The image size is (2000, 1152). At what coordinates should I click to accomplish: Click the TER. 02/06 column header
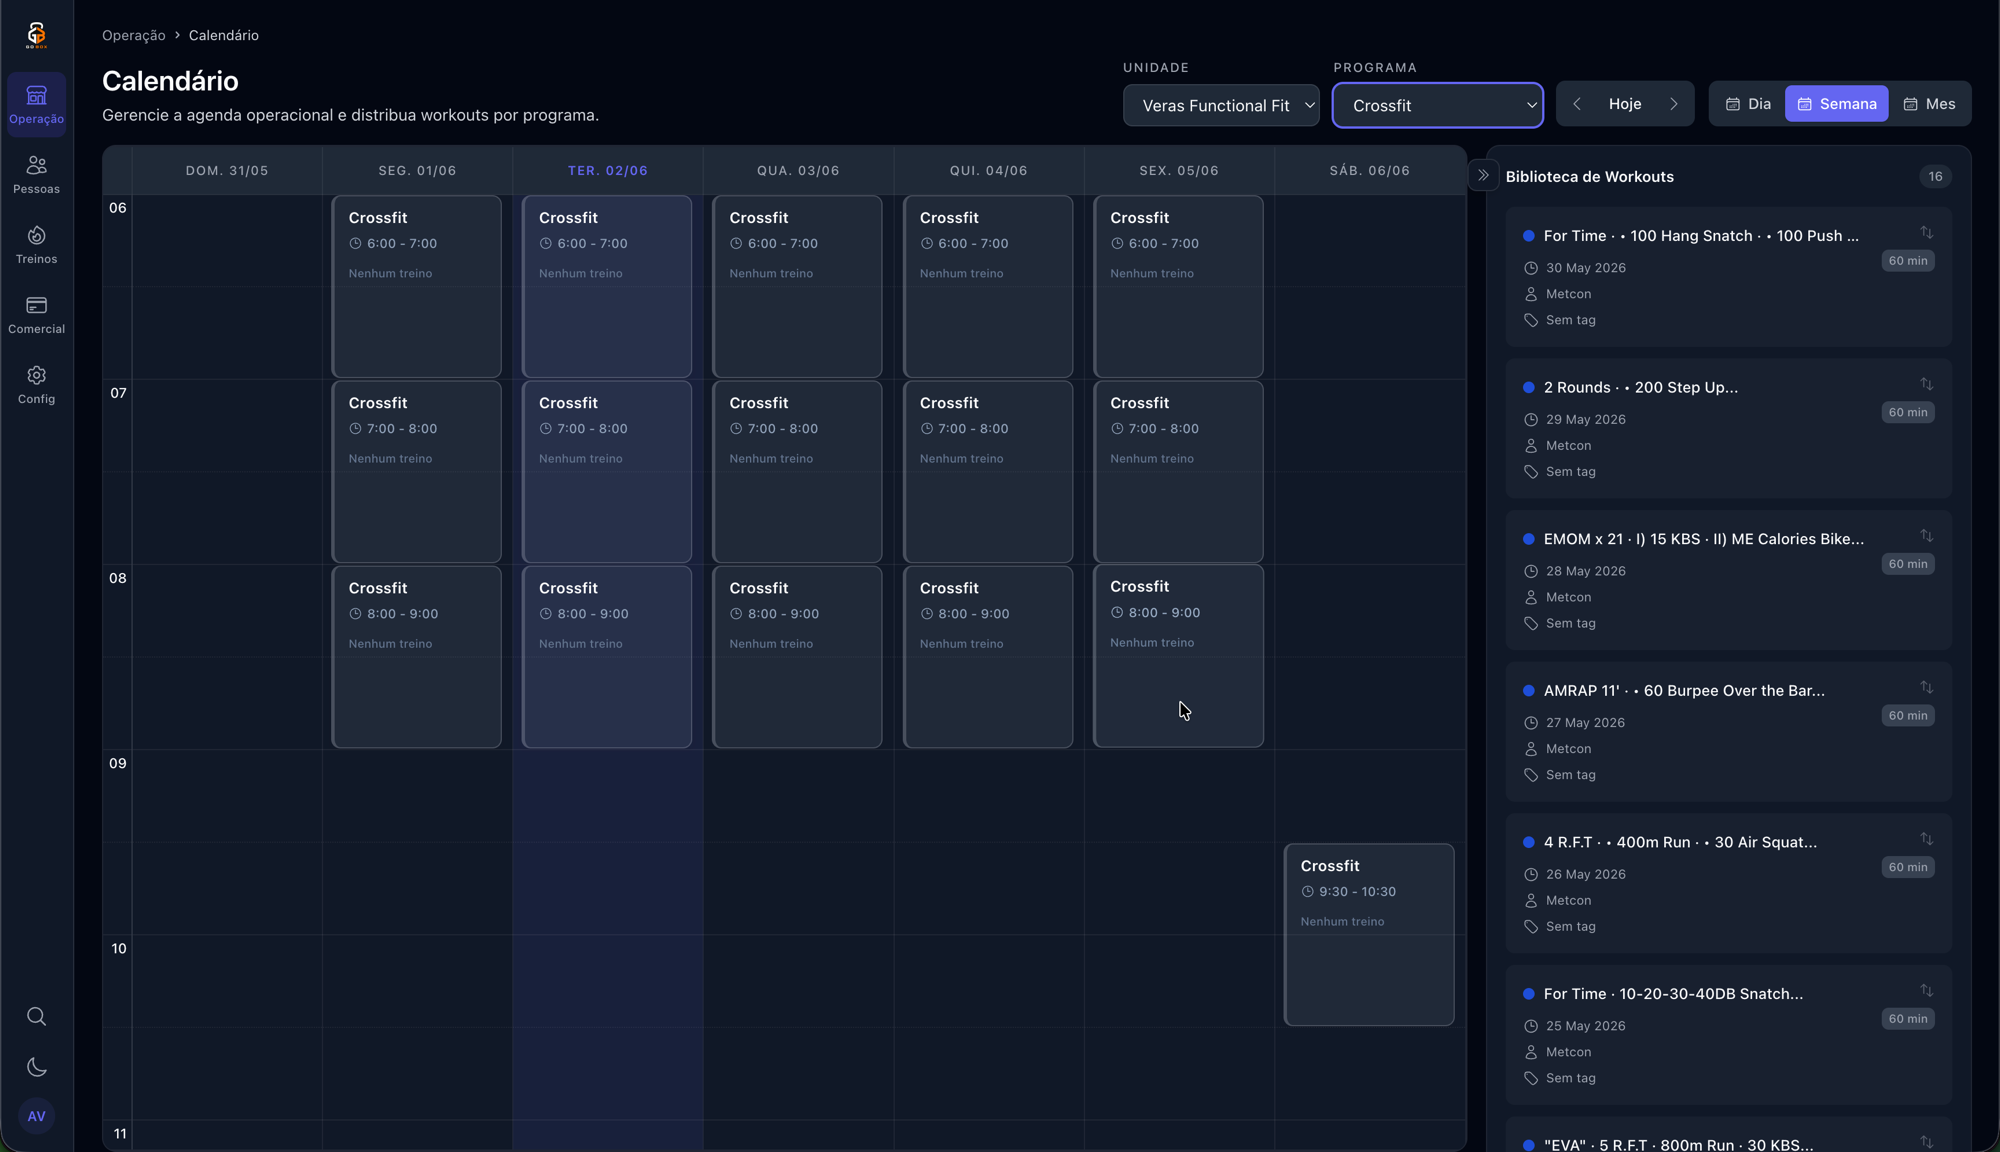pos(608,171)
